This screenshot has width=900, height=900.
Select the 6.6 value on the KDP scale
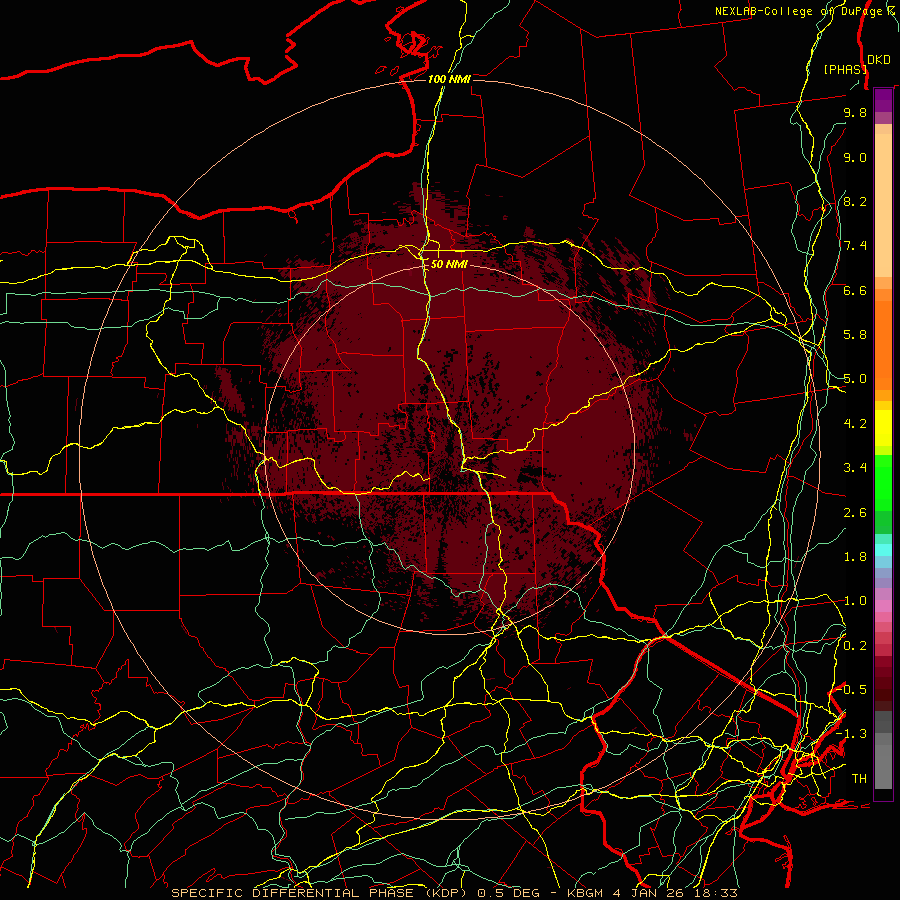tap(855, 291)
